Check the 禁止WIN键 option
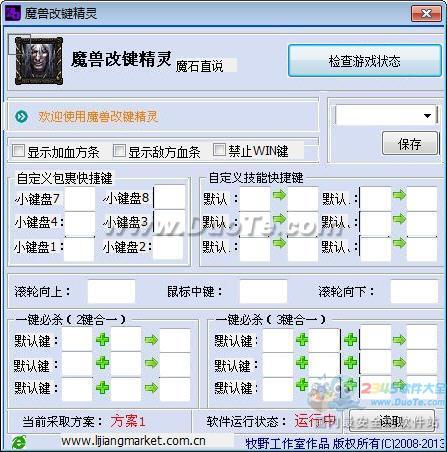This screenshot has width=447, height=452. click(x=219, y=149)
